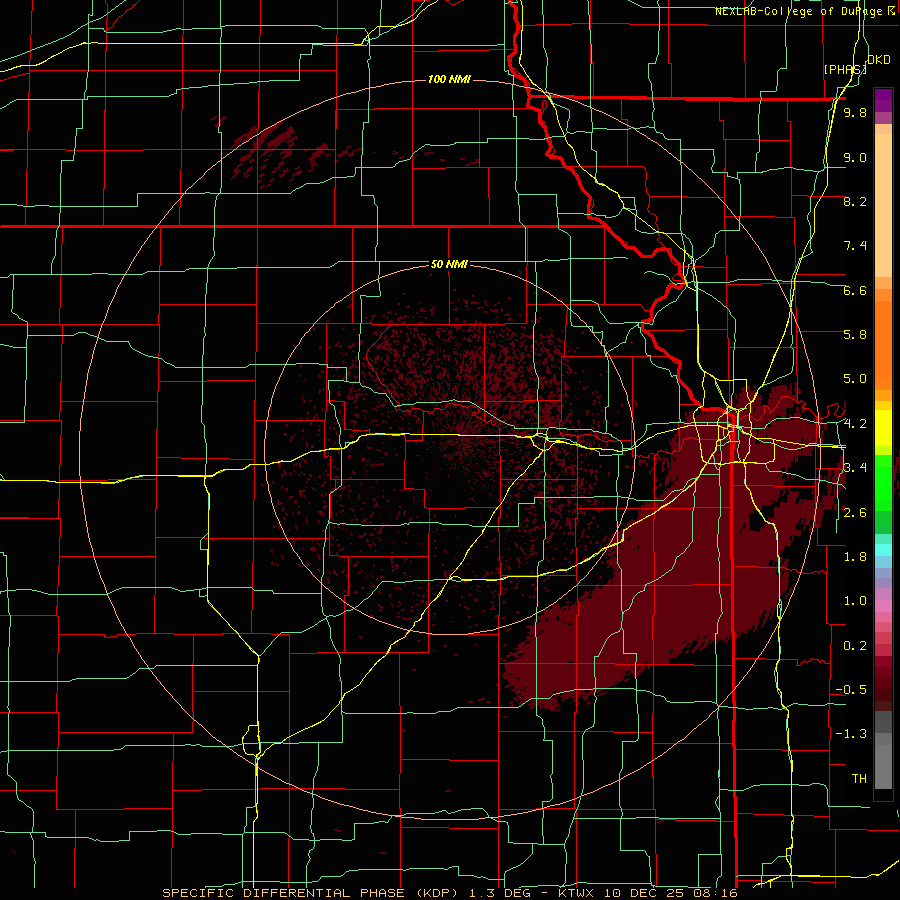Click the 1.8 value on the color scale

[x=855, y=557]
